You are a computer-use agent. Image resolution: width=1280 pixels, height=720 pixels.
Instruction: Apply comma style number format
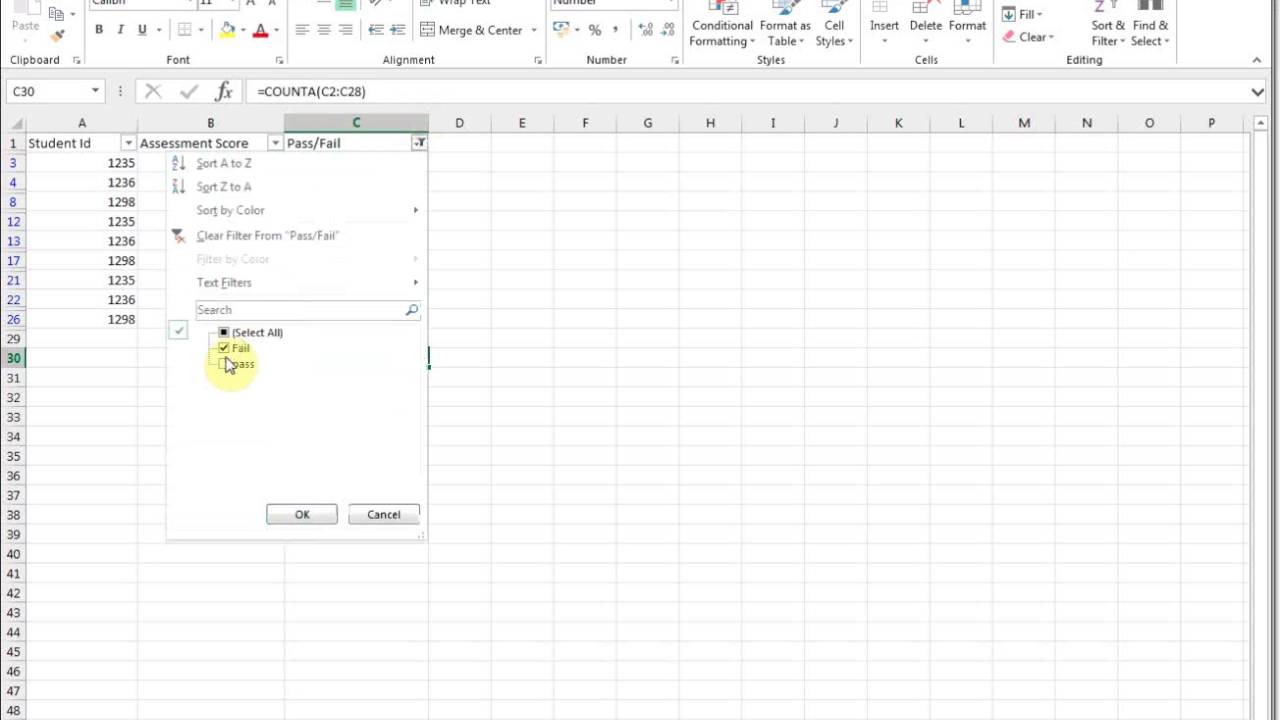(x=616, y=30)
